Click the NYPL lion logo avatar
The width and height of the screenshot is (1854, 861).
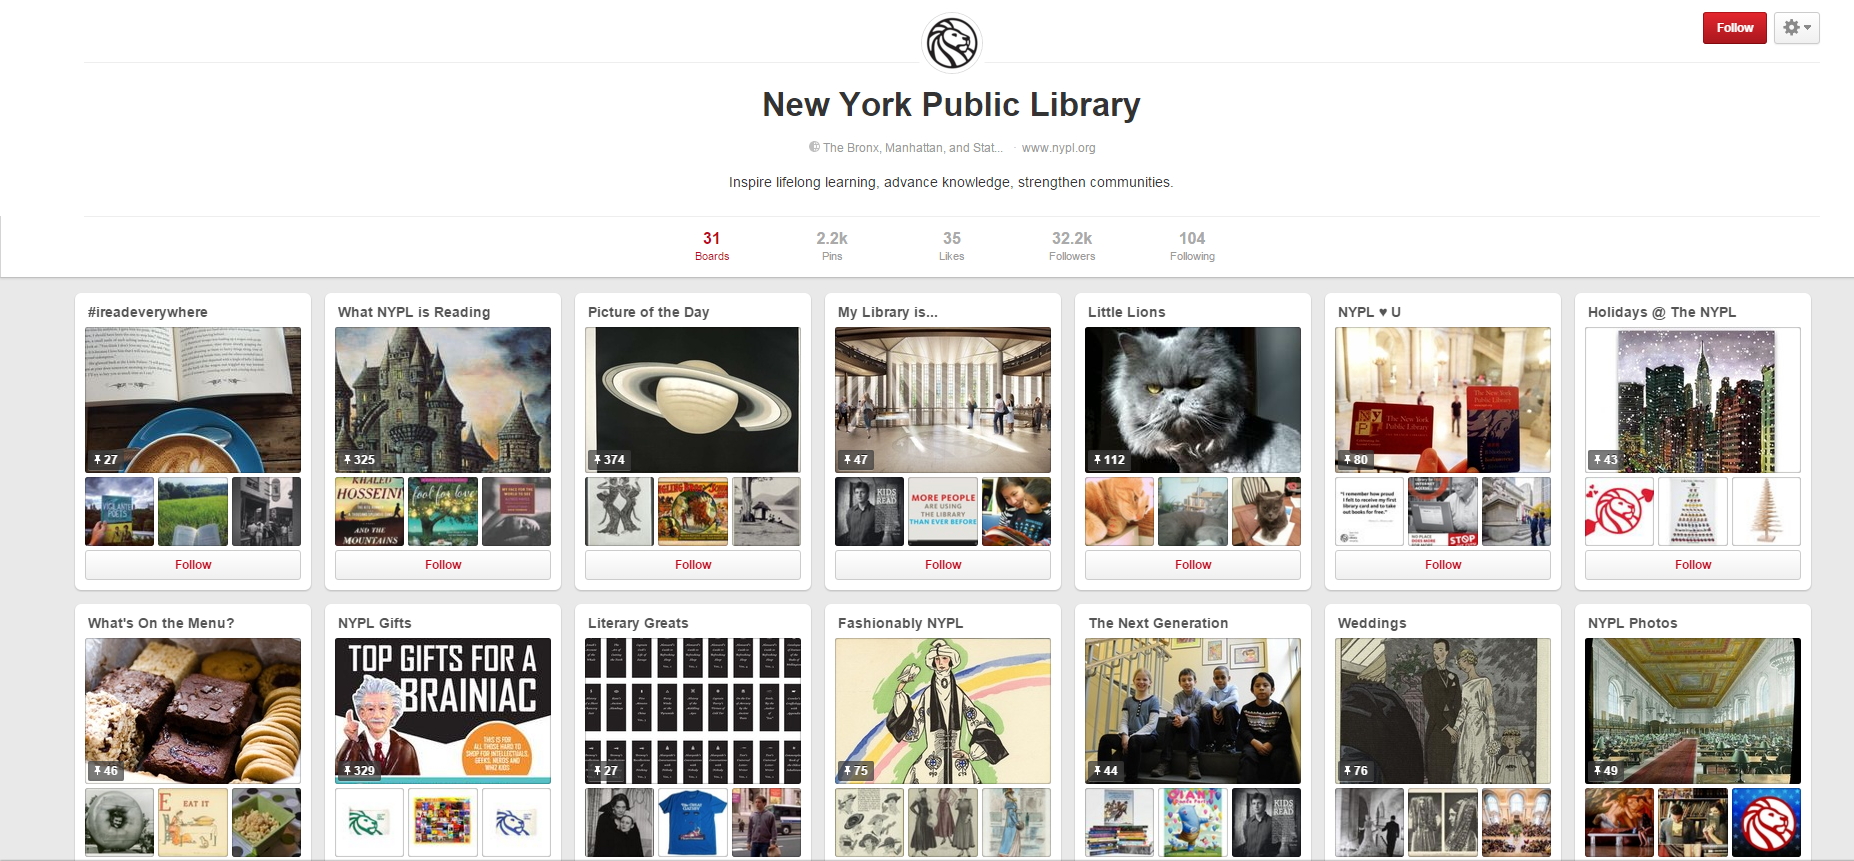pyautogui.click(x=951, y=43)
